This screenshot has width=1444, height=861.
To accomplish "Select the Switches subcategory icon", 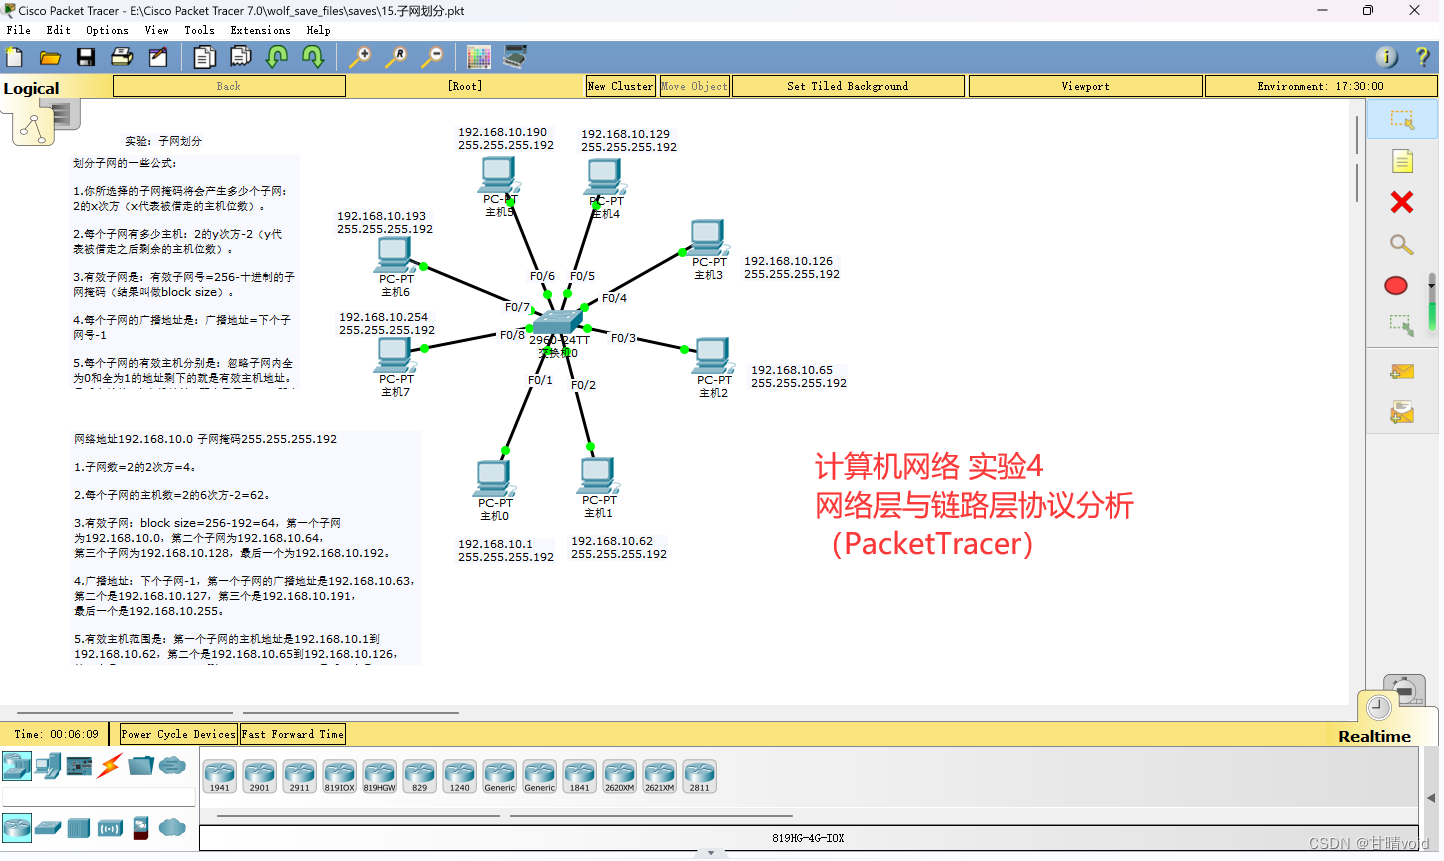I will point(48,828).
